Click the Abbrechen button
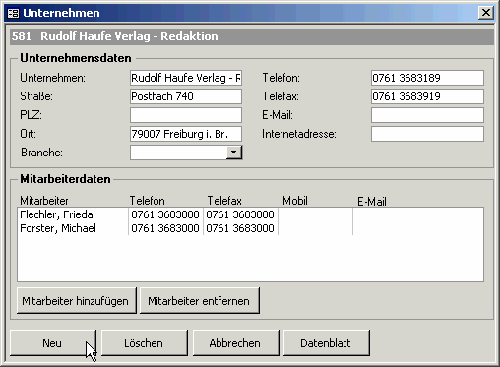Viewport: 500px width, 367px height. point(236,343)
